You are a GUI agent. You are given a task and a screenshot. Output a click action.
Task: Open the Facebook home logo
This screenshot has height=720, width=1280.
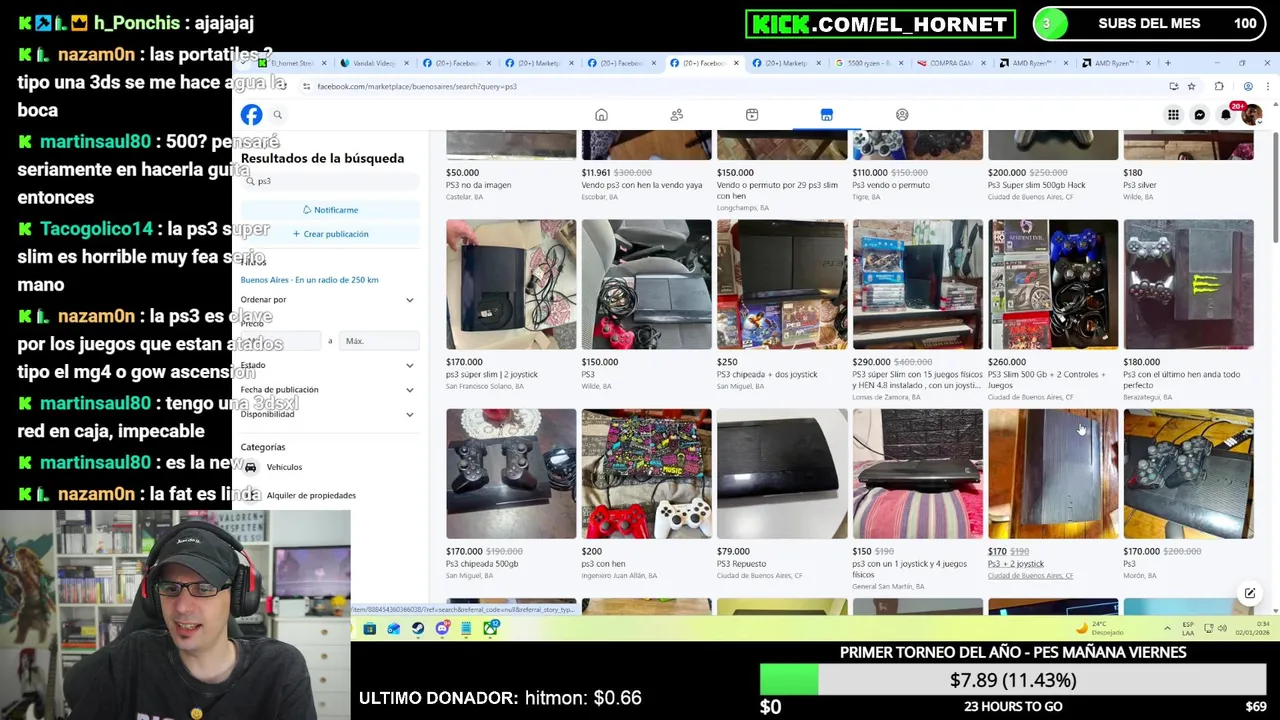click(251, 115)
